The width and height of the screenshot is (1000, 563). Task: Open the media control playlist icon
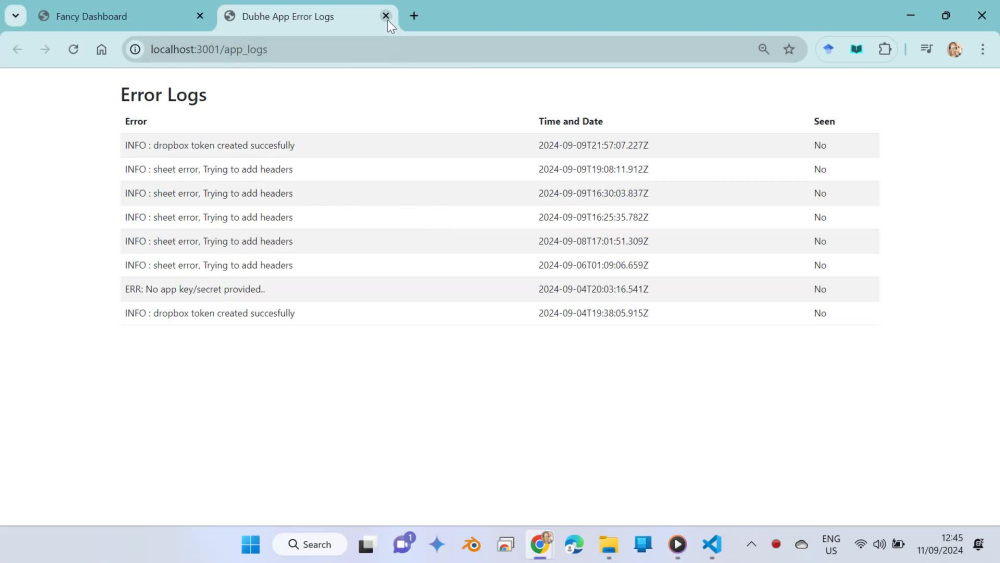tap(927, 49)
